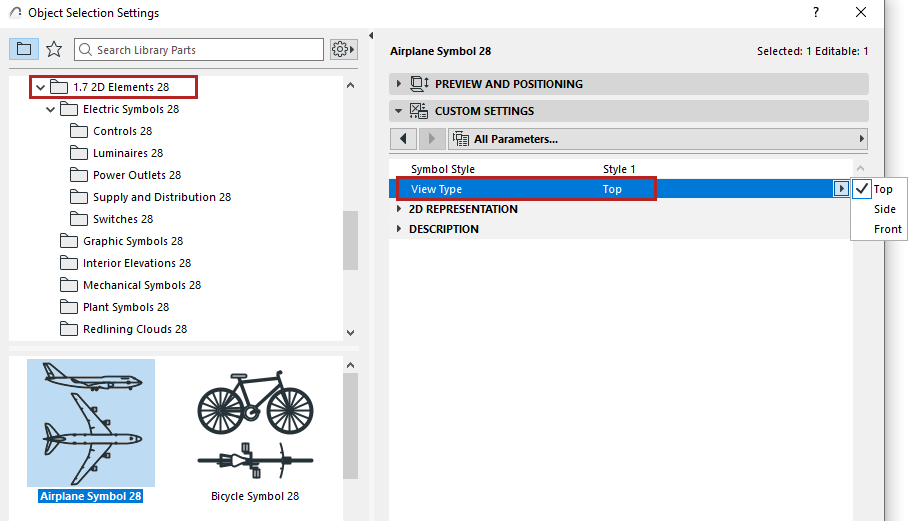This screenshot has width=913, height=521.
Task: Choose Front in View Type menu
Action: [887, 229]
